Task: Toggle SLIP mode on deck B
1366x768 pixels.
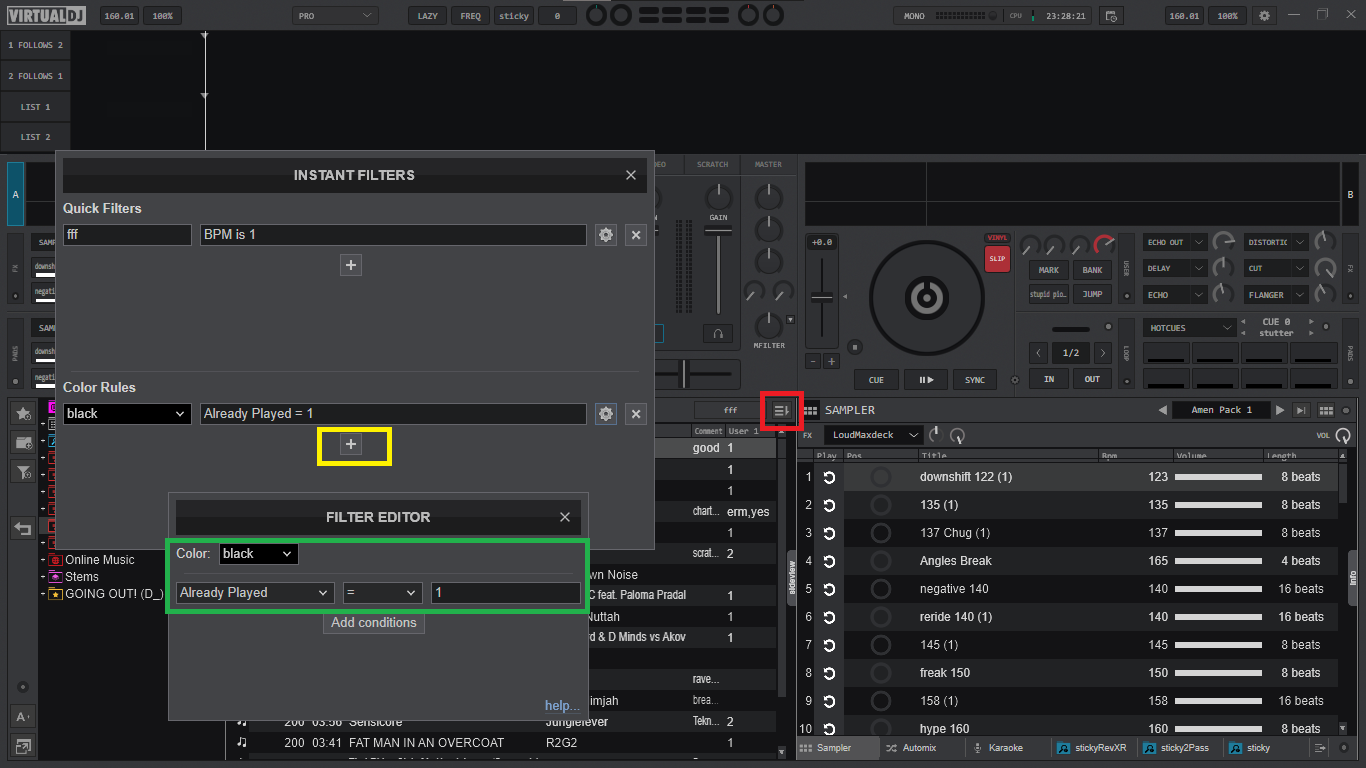Action: coord(997,258)
